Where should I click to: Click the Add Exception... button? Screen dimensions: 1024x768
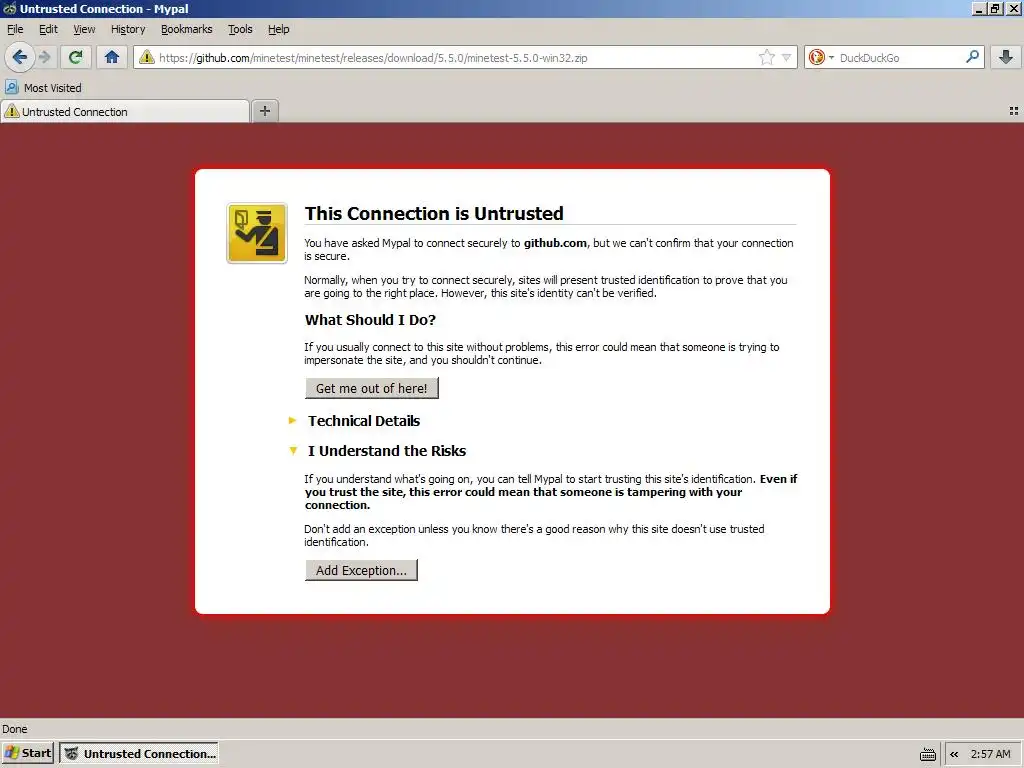click(x=361, y=570)
